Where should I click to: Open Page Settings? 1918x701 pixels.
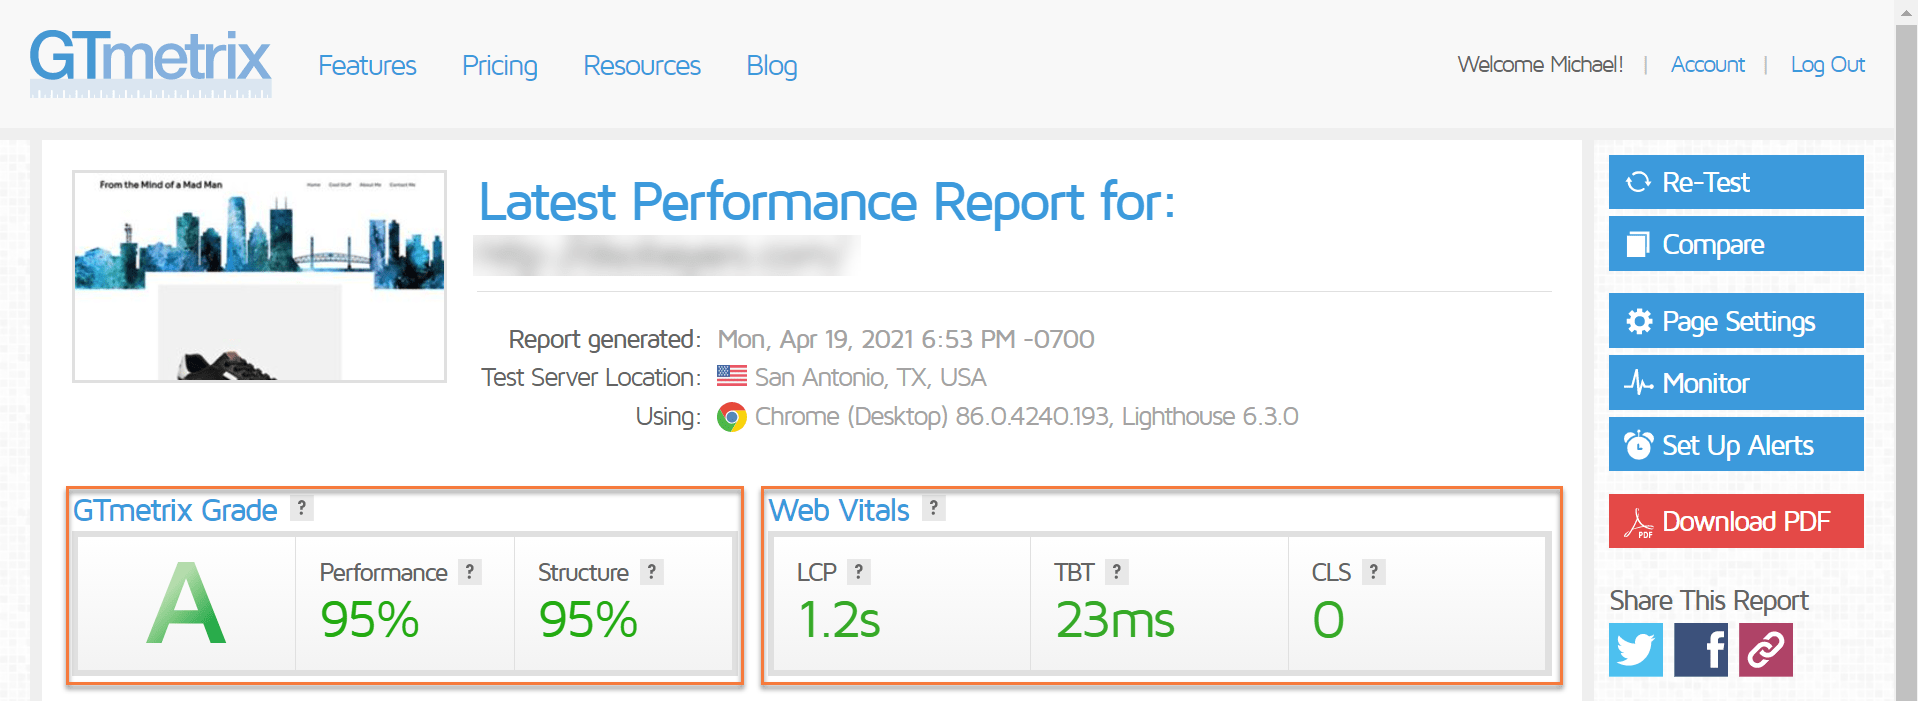point(1735,321)
